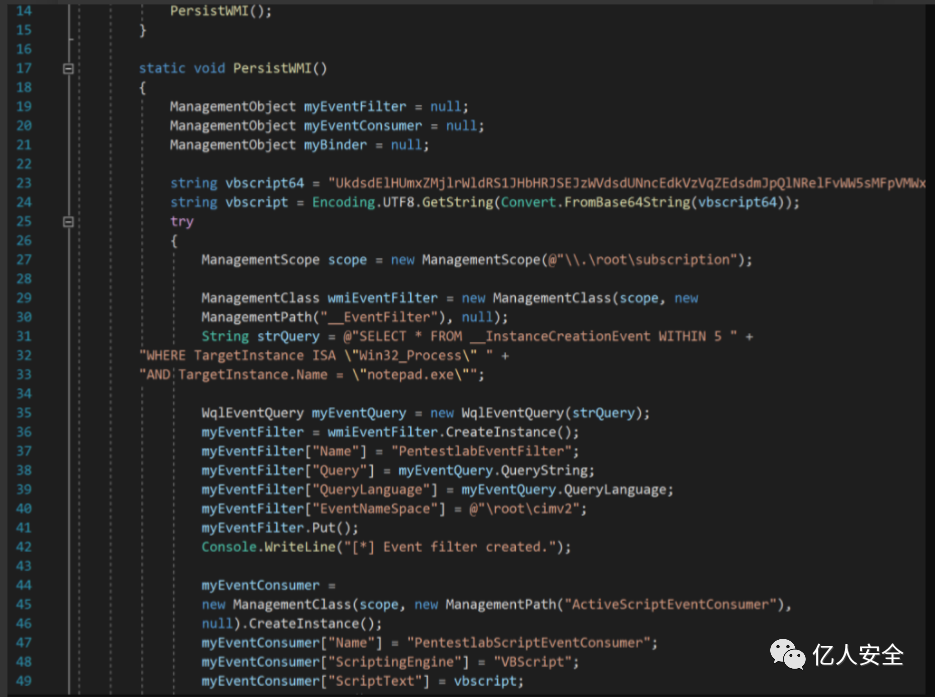Click Console.WriteLine event filter created line
The height and width of the screenshot is (697, 935).
point(386,547)
